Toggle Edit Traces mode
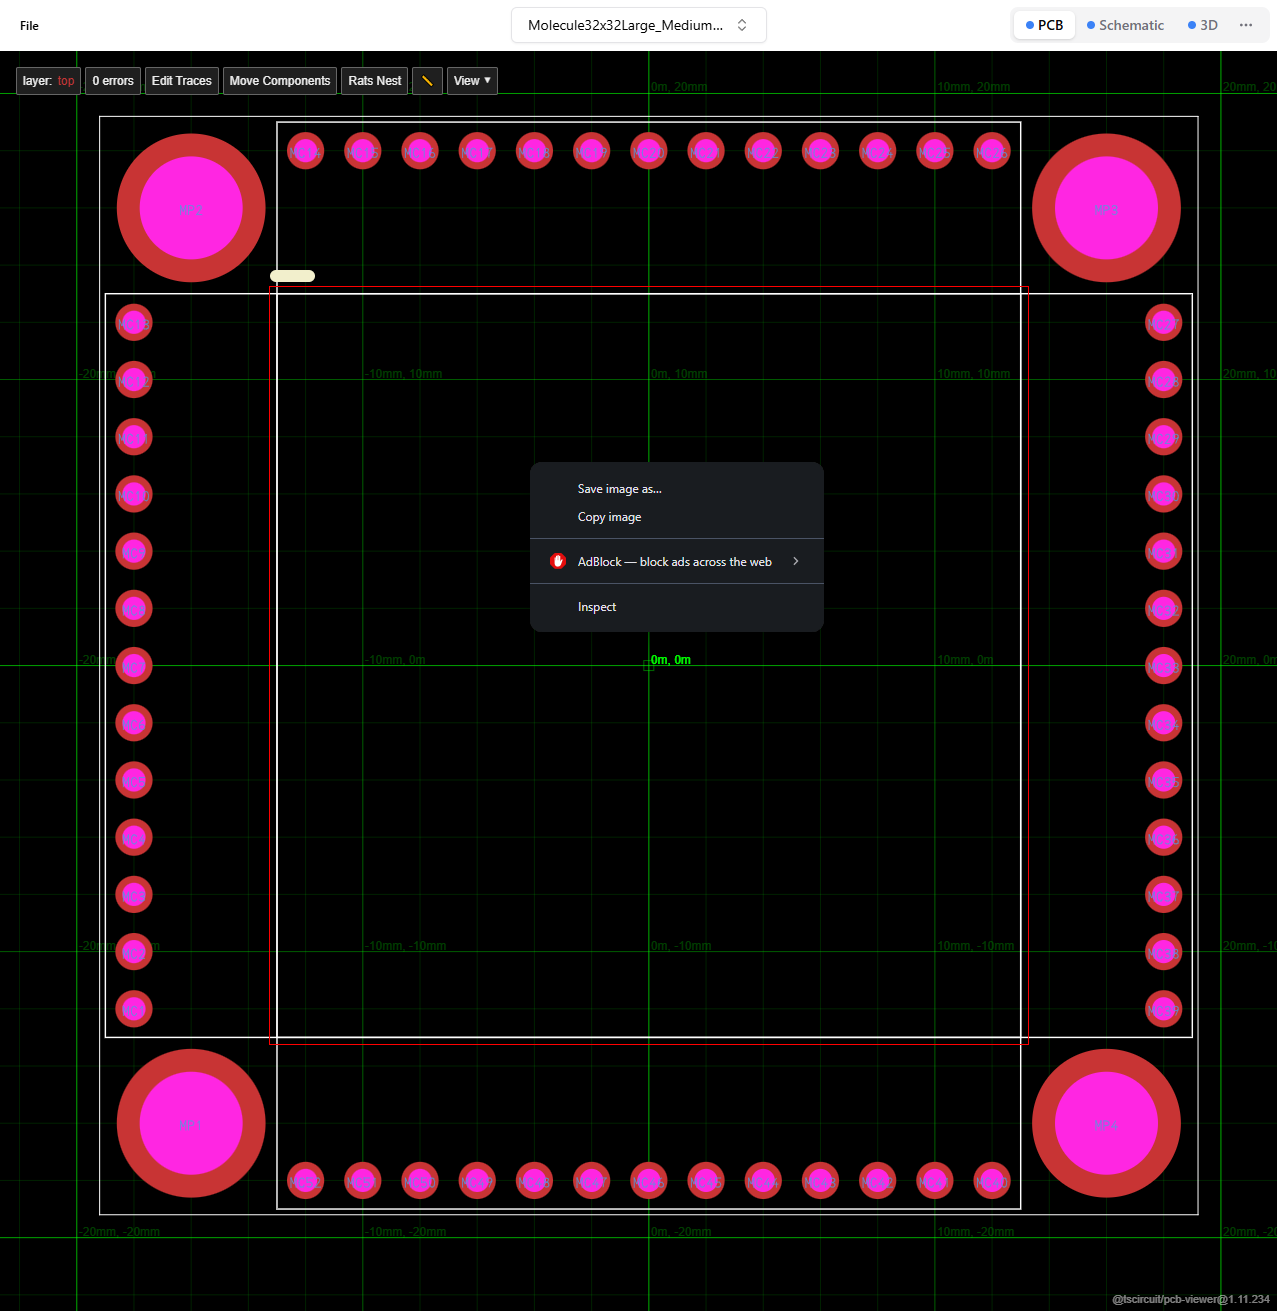Image resolution: width=1277 pixels, height=1311 pixels. (181, 81)
